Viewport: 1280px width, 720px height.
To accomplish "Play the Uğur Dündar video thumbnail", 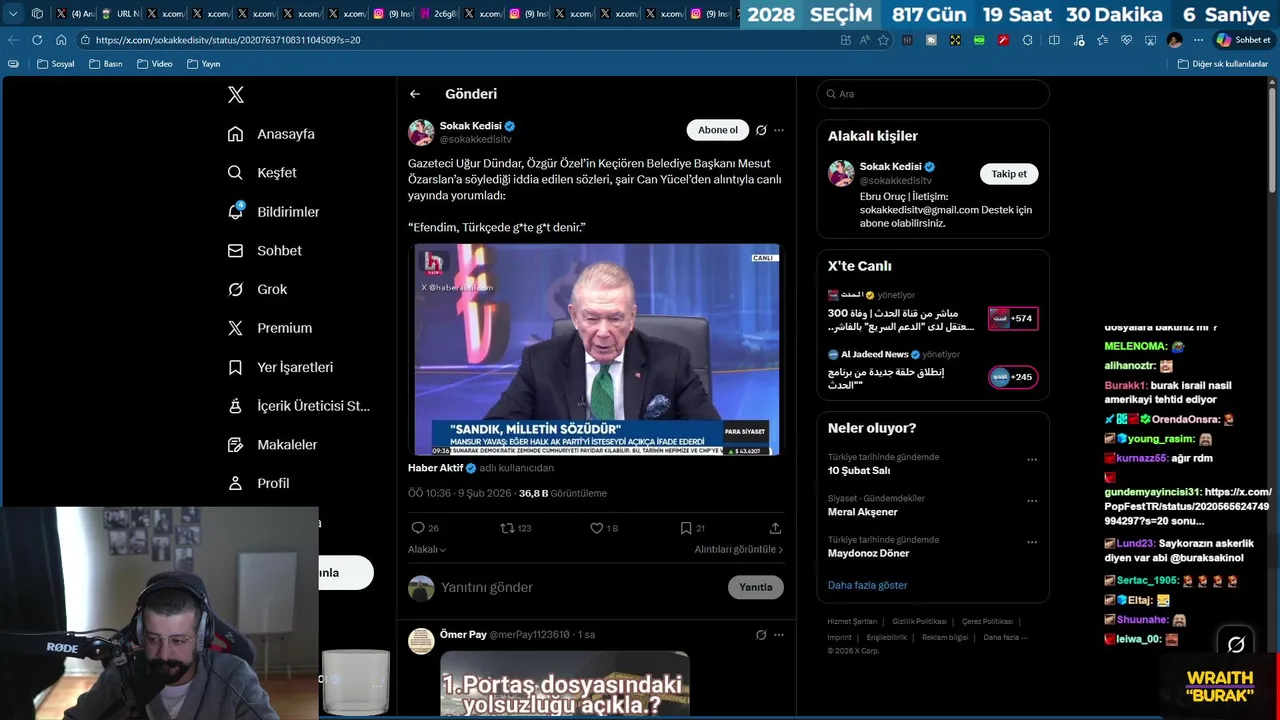I will pyautogui.click(x=596, y=349).
